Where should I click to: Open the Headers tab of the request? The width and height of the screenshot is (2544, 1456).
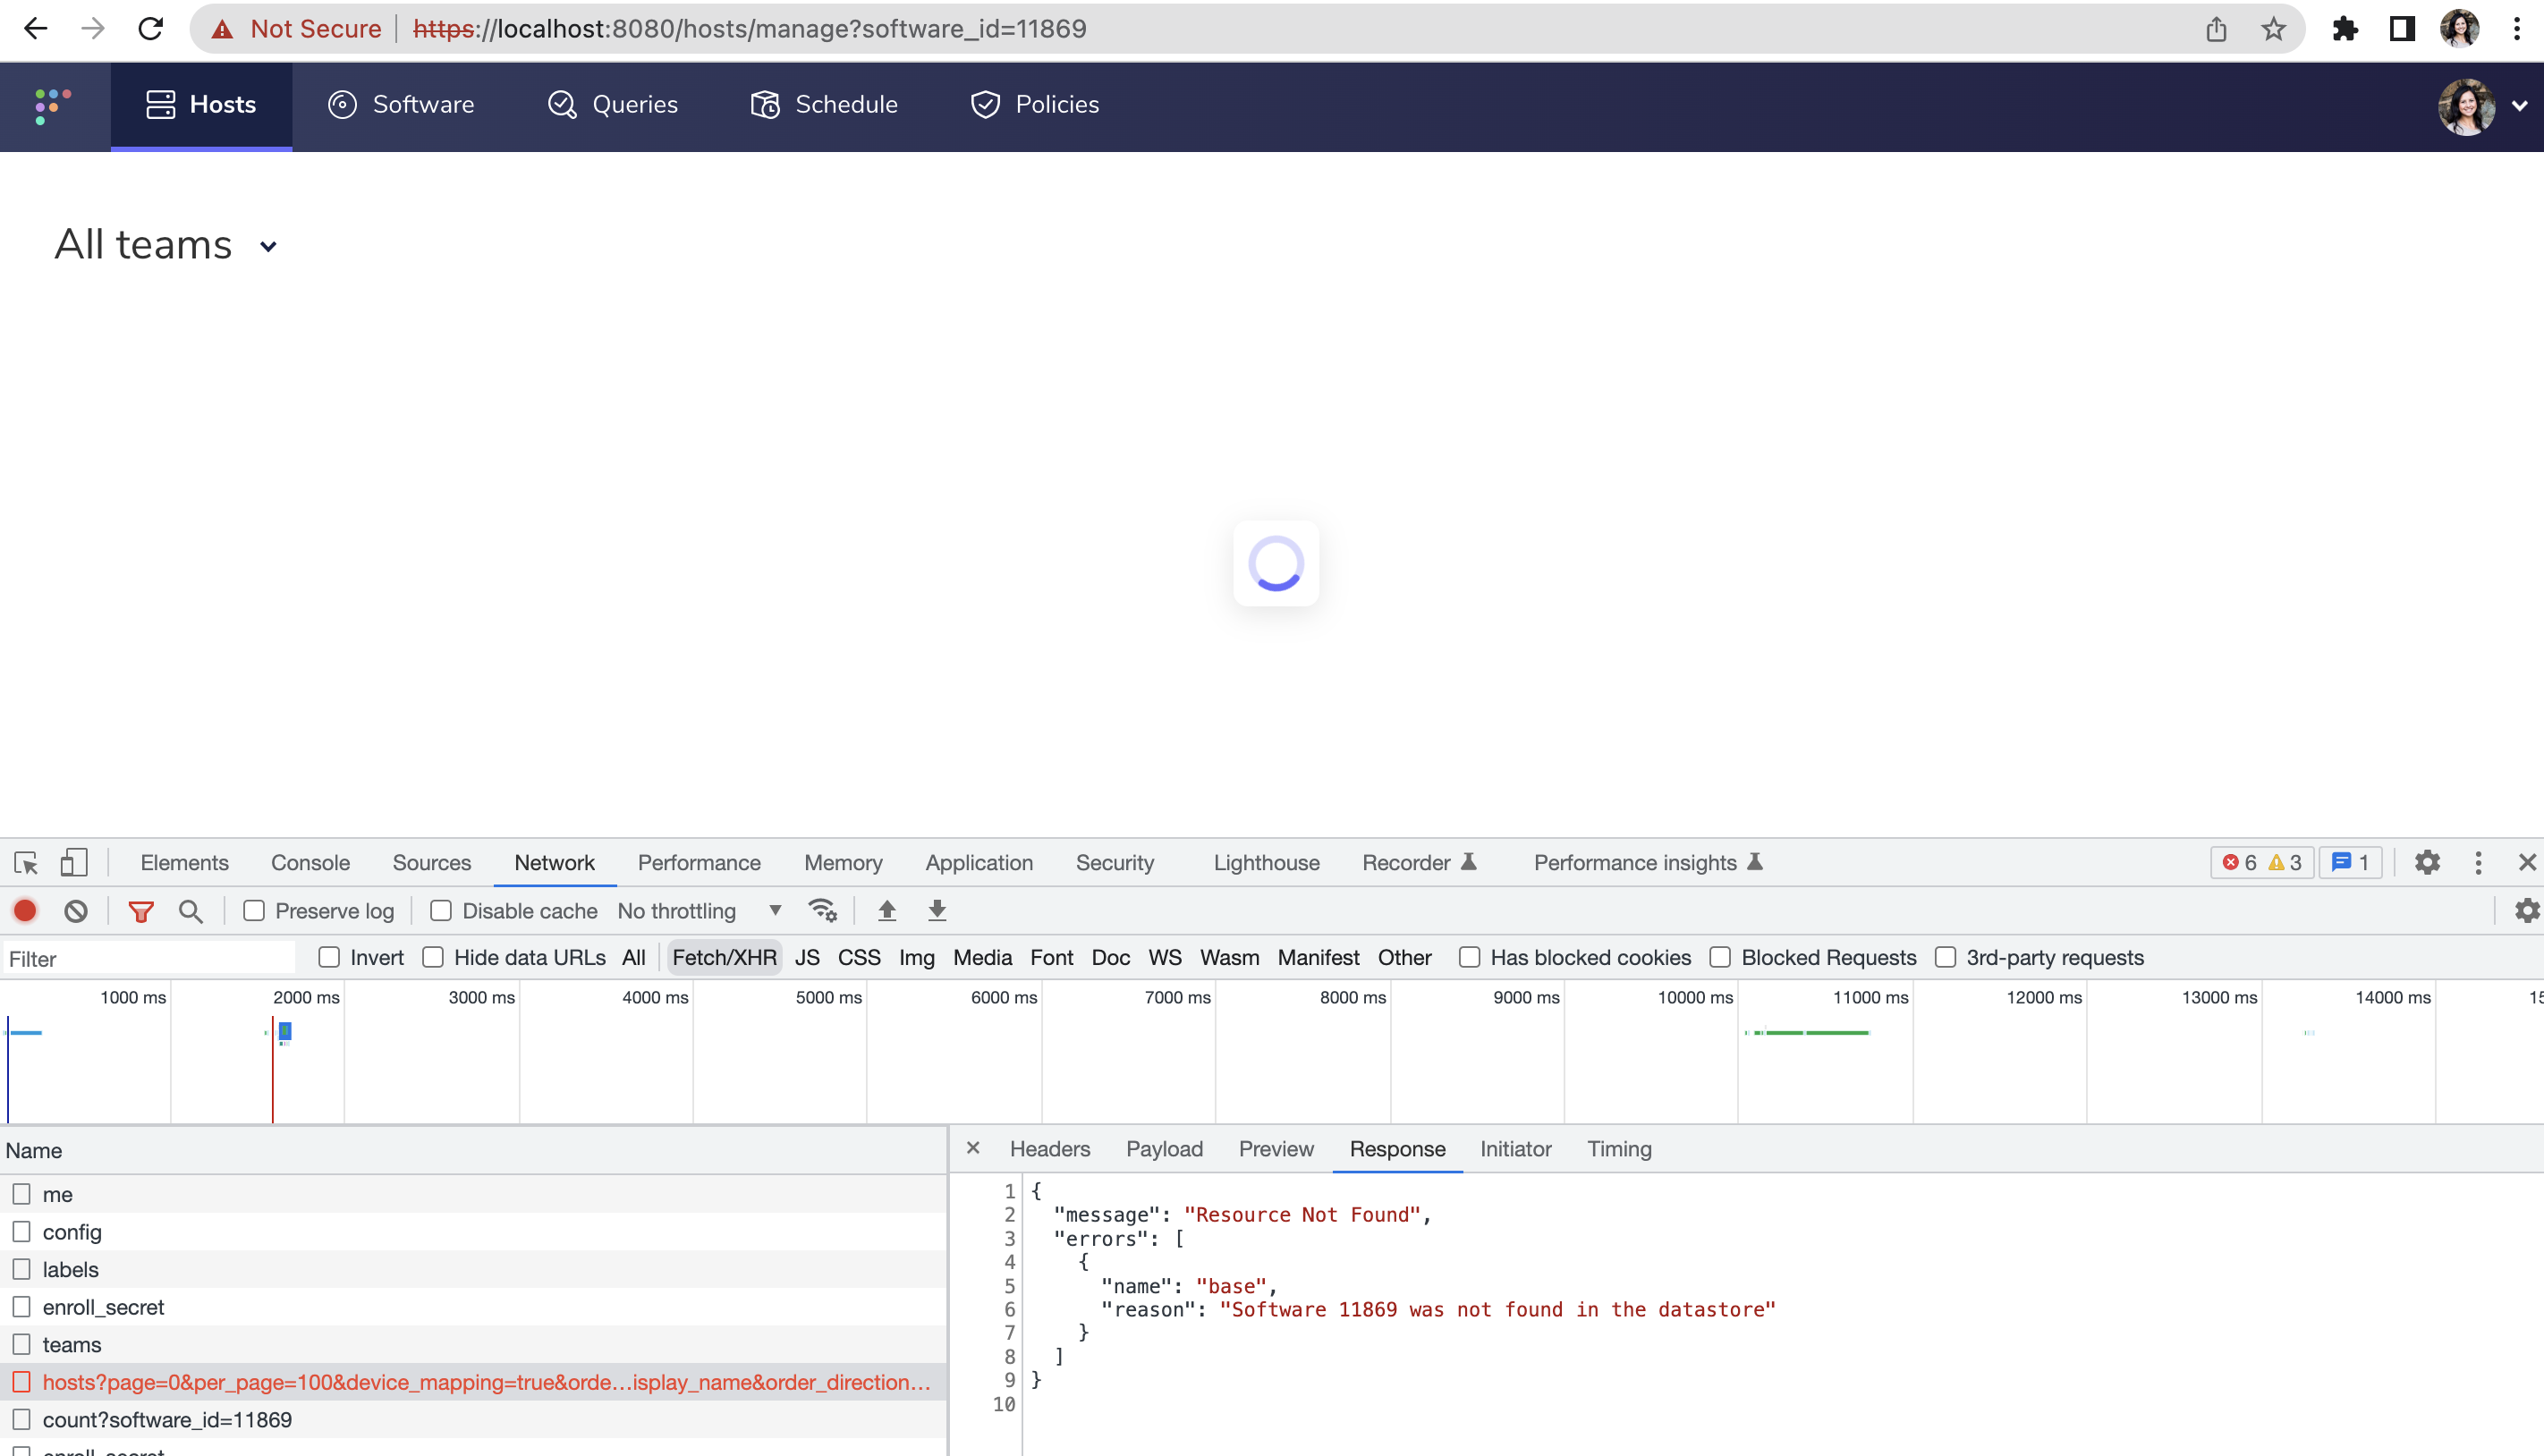pyautogui.click(x=1049, y=1149)
